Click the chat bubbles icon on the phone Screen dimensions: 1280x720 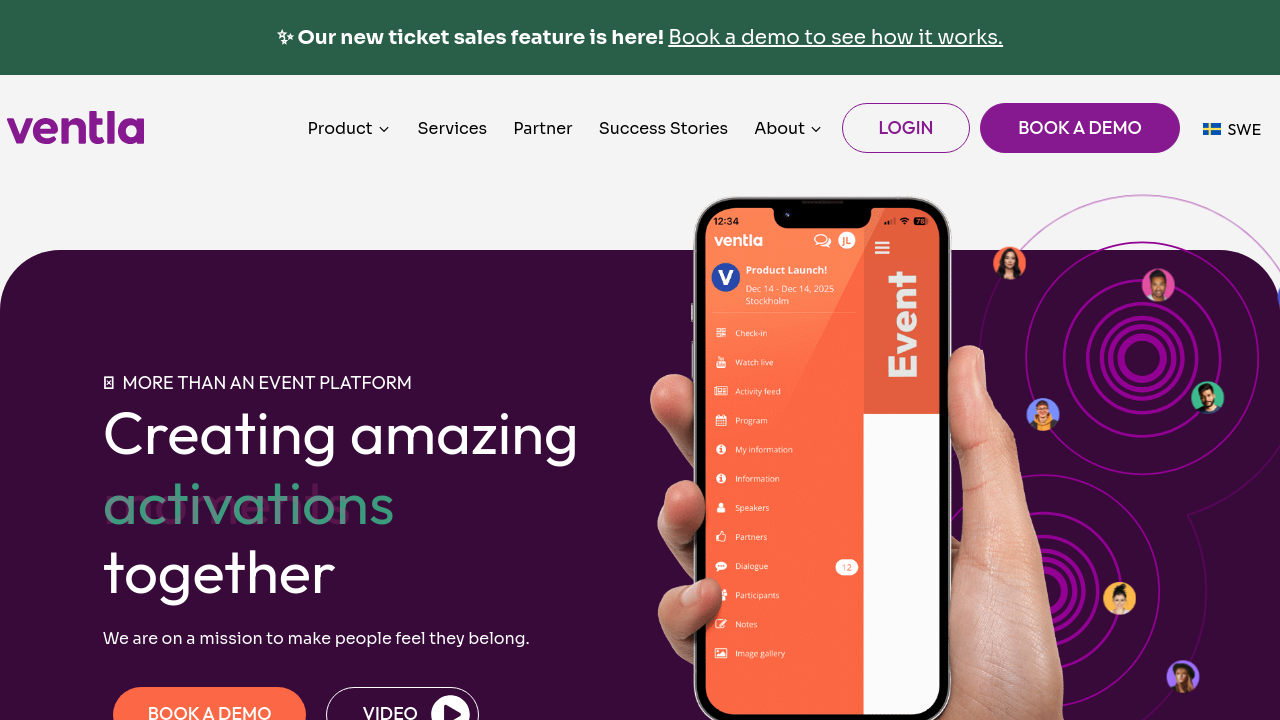click(822, 240)
